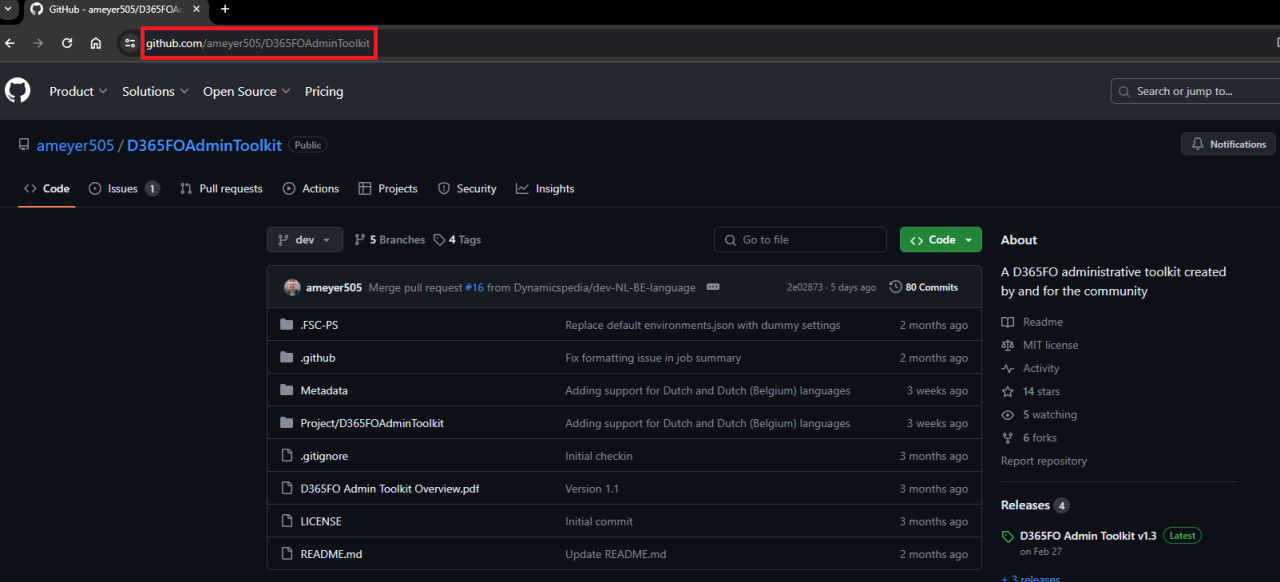Open the GitHub logo home icon
This screenshot has height=582, width=1280.
point(16,91)
